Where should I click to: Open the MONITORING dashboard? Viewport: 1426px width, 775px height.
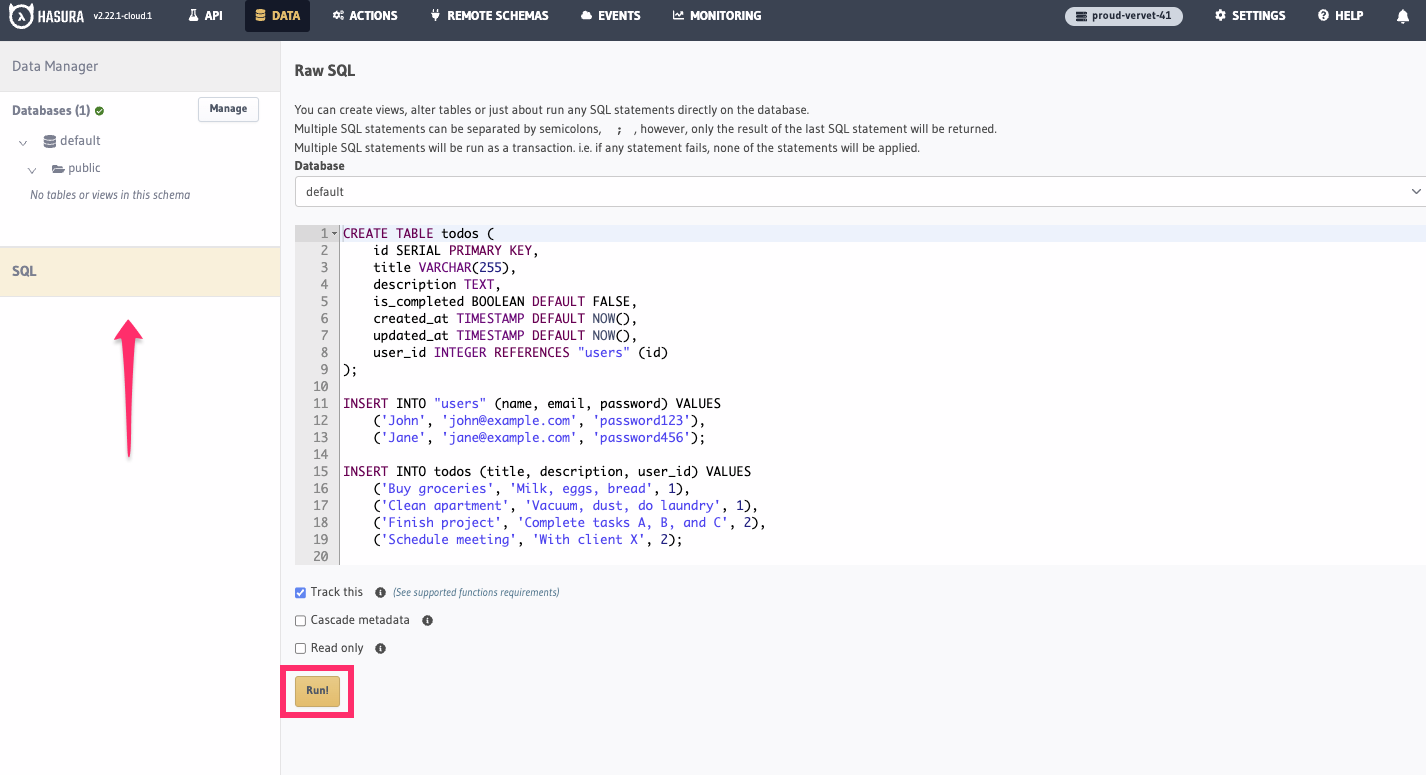[x=716, y=15]
